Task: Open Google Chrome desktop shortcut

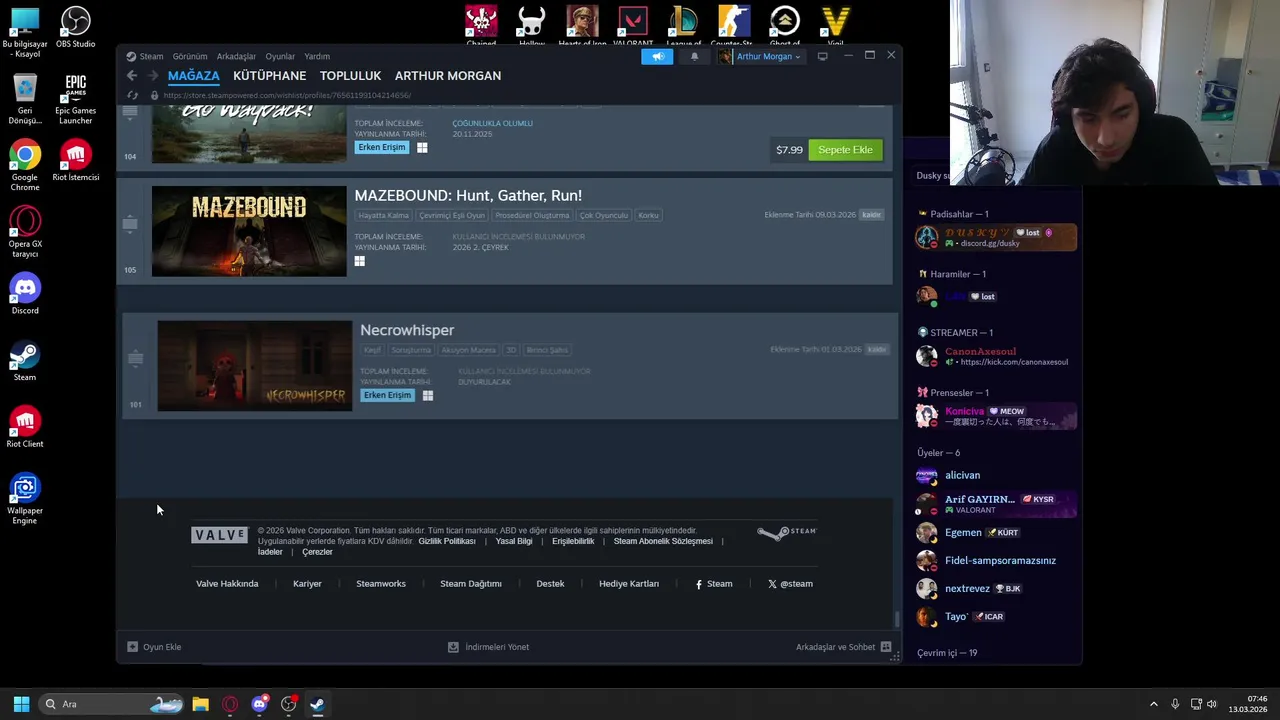Action: 25,166
